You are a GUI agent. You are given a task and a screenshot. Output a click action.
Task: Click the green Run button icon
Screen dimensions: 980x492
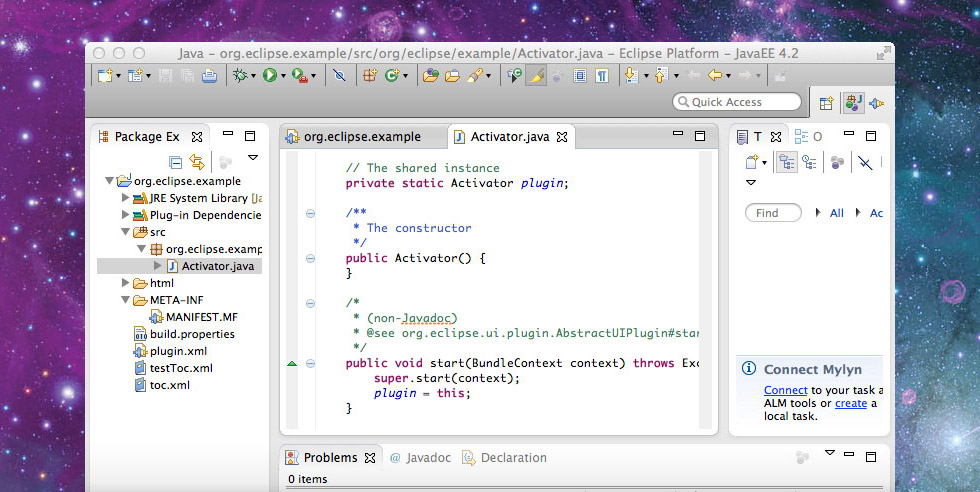[x=269, y=75]
